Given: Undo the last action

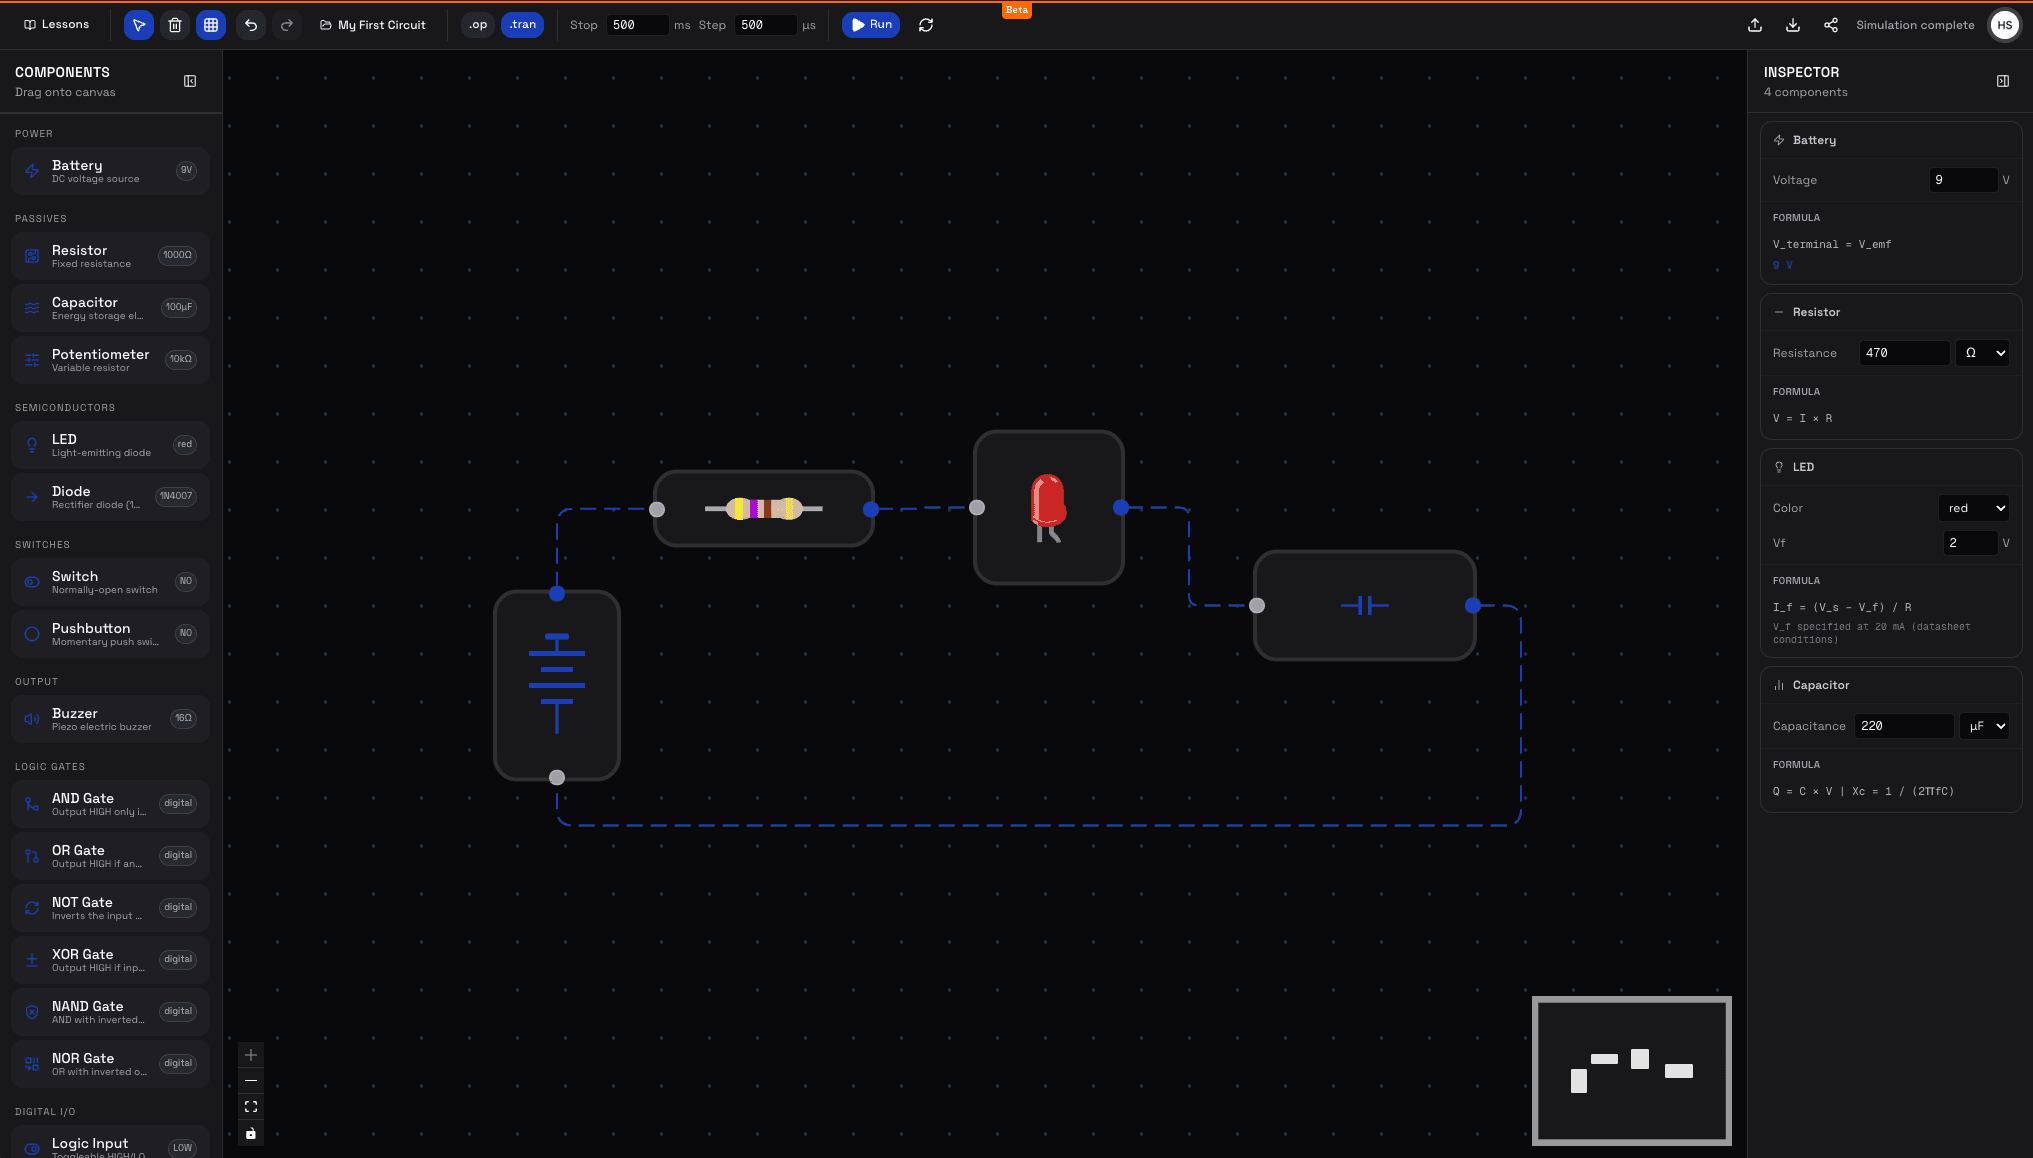Looking at the screenshot, I should coord(251,25).
